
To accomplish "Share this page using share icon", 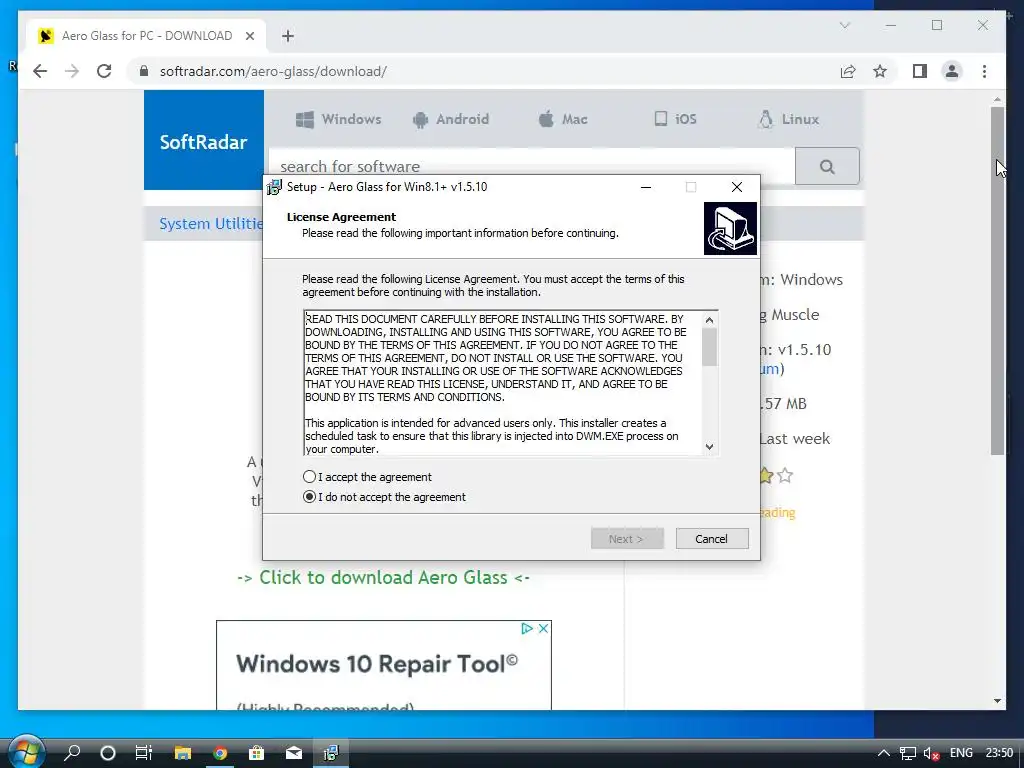I will pos(848,71).
